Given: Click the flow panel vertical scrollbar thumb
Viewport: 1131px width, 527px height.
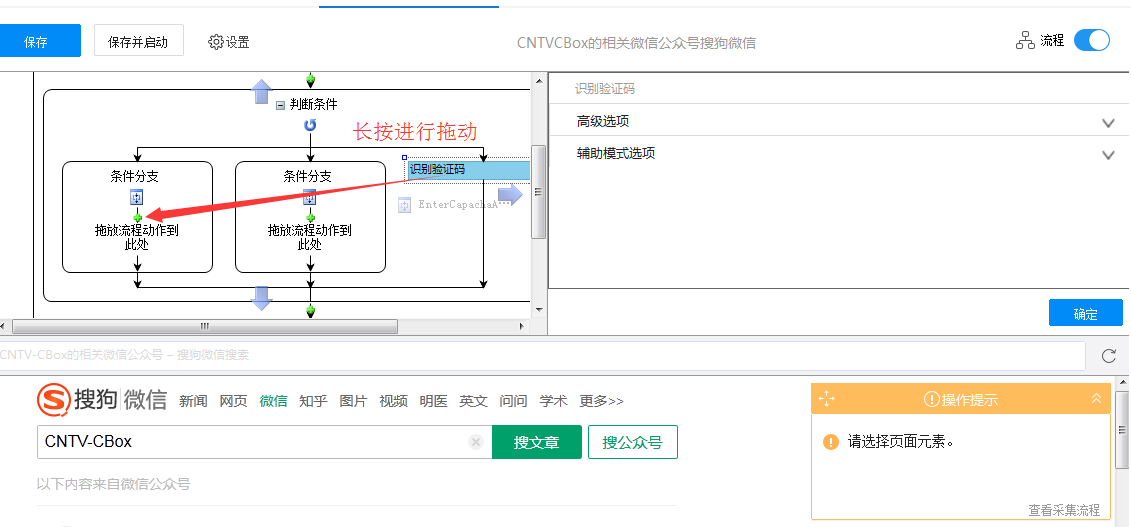Looking at the screenshot, I should tap(538, 192).
